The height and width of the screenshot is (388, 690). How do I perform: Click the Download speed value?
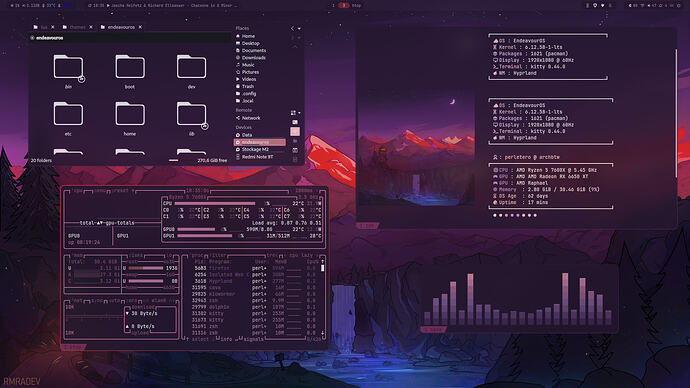click(x=144, y=313)
